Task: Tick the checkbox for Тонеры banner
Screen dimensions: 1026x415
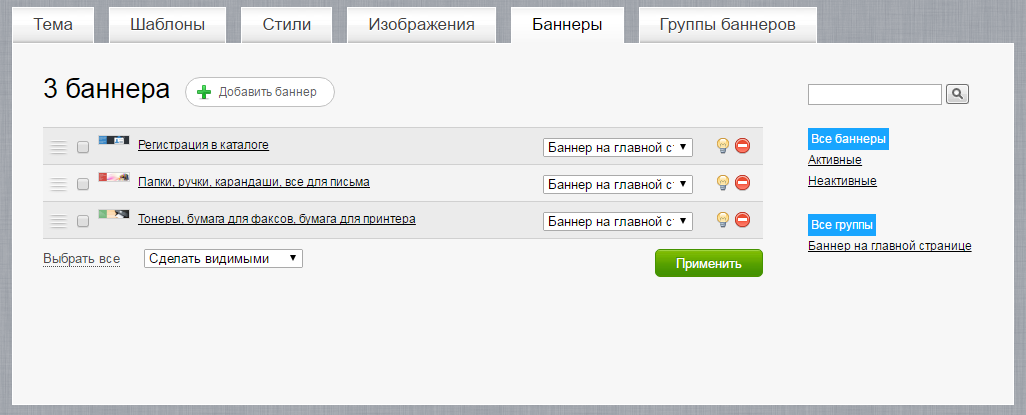Action: pyautogui.click(x=83, y=221)
